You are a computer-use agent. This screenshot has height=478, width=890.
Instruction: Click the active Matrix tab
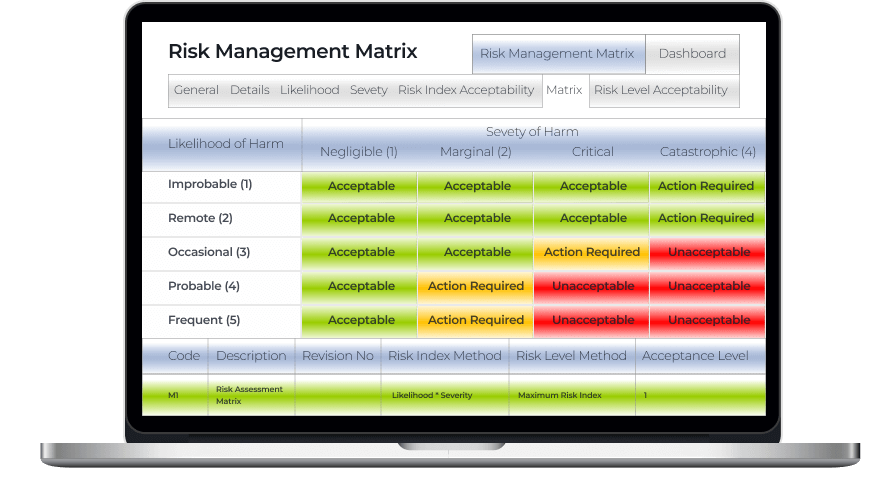[x=564, y=90]
